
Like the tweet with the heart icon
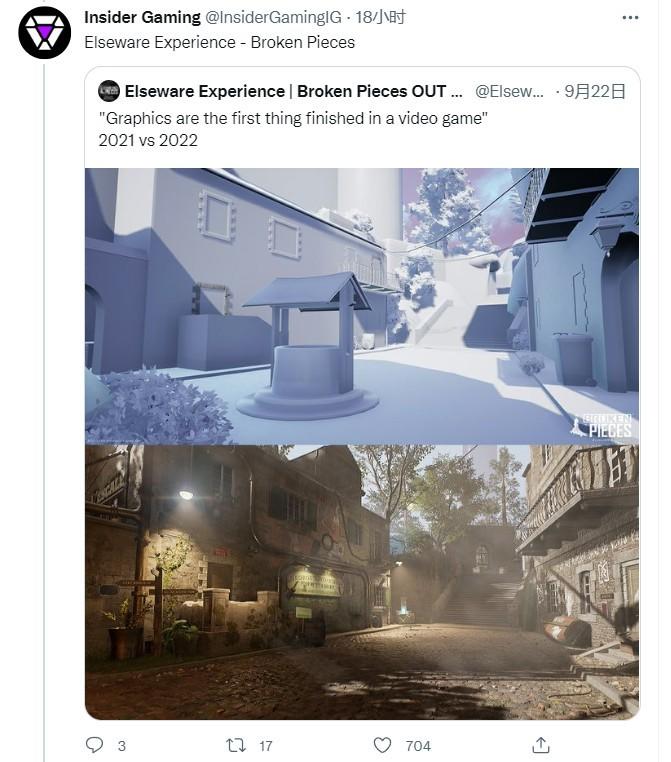[382, 745]
